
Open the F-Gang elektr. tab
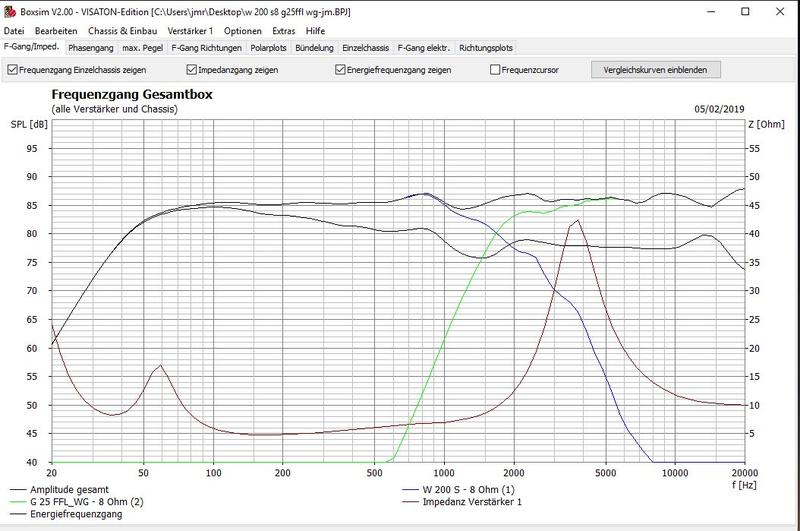coord(424,48)
